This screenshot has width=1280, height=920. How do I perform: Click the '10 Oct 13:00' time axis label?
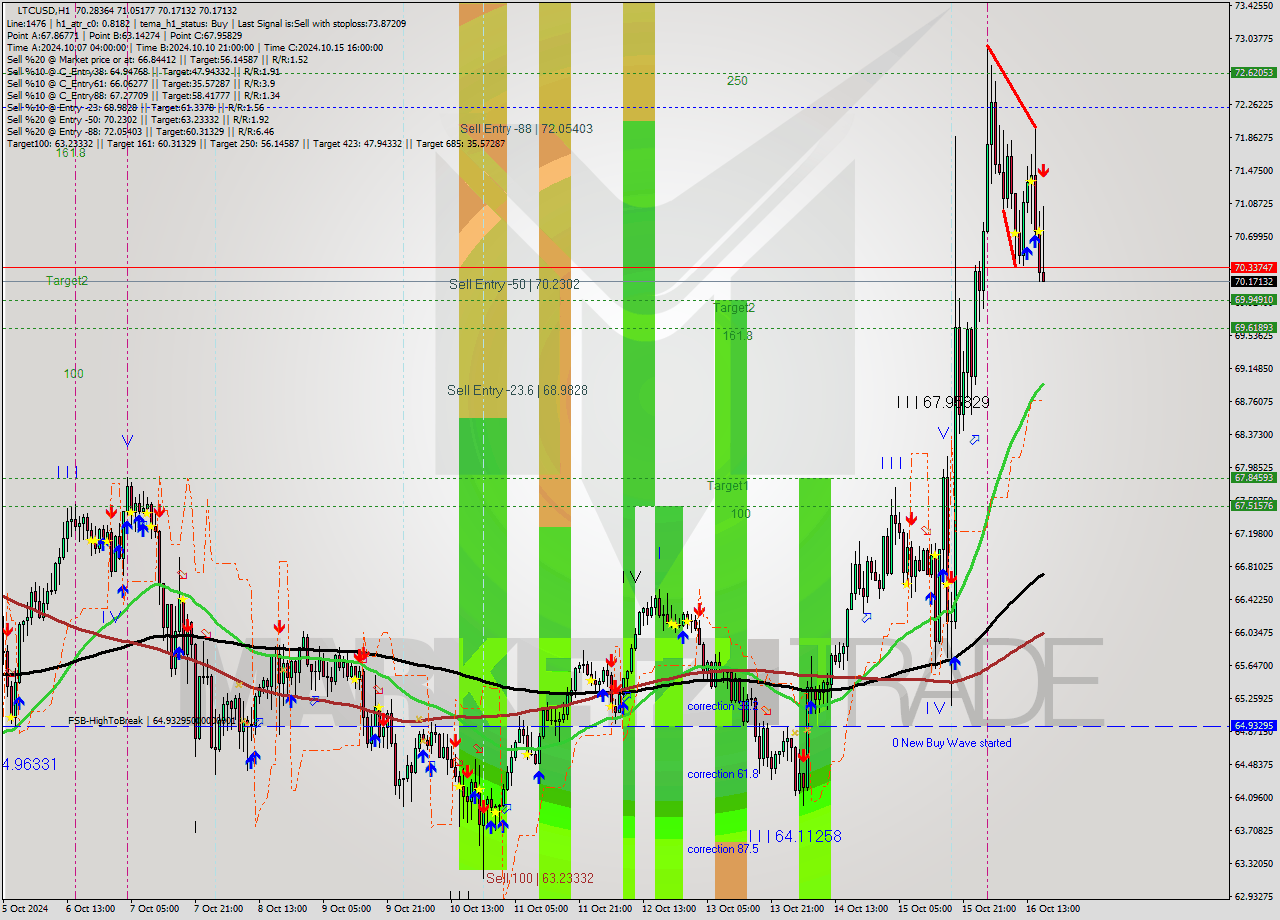[x=476, y=909]
